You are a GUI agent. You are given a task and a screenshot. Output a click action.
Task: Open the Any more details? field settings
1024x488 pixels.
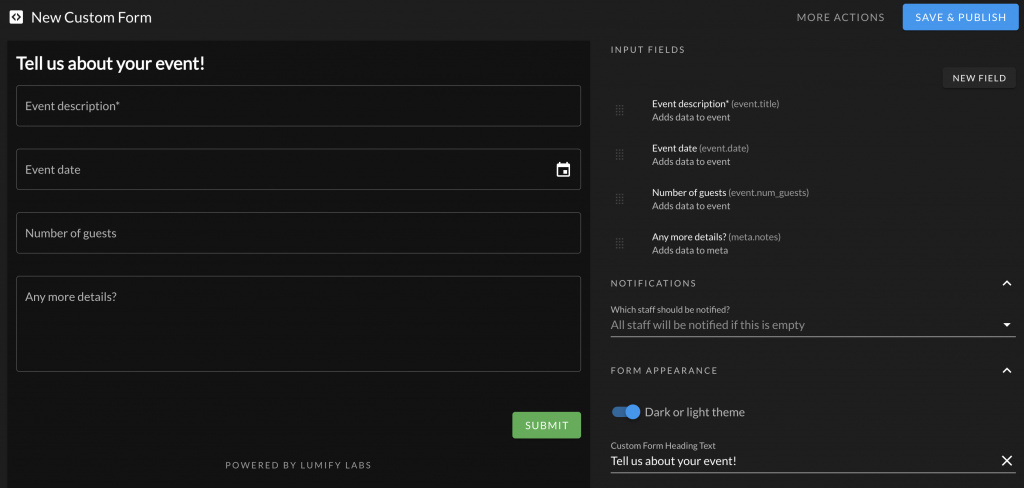(716, 243)
